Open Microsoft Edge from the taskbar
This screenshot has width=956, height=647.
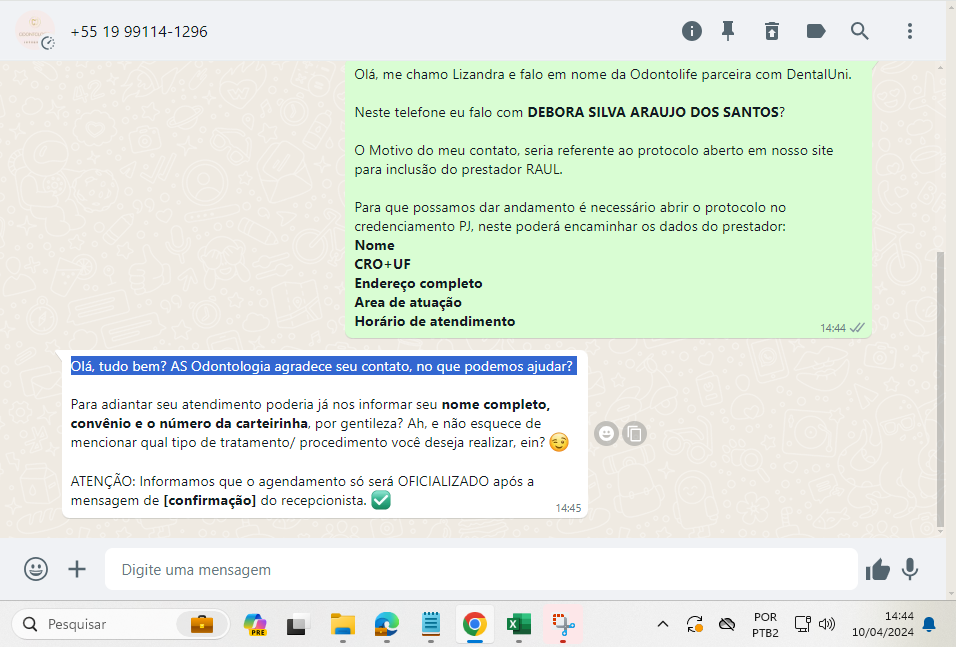point(387,624)
